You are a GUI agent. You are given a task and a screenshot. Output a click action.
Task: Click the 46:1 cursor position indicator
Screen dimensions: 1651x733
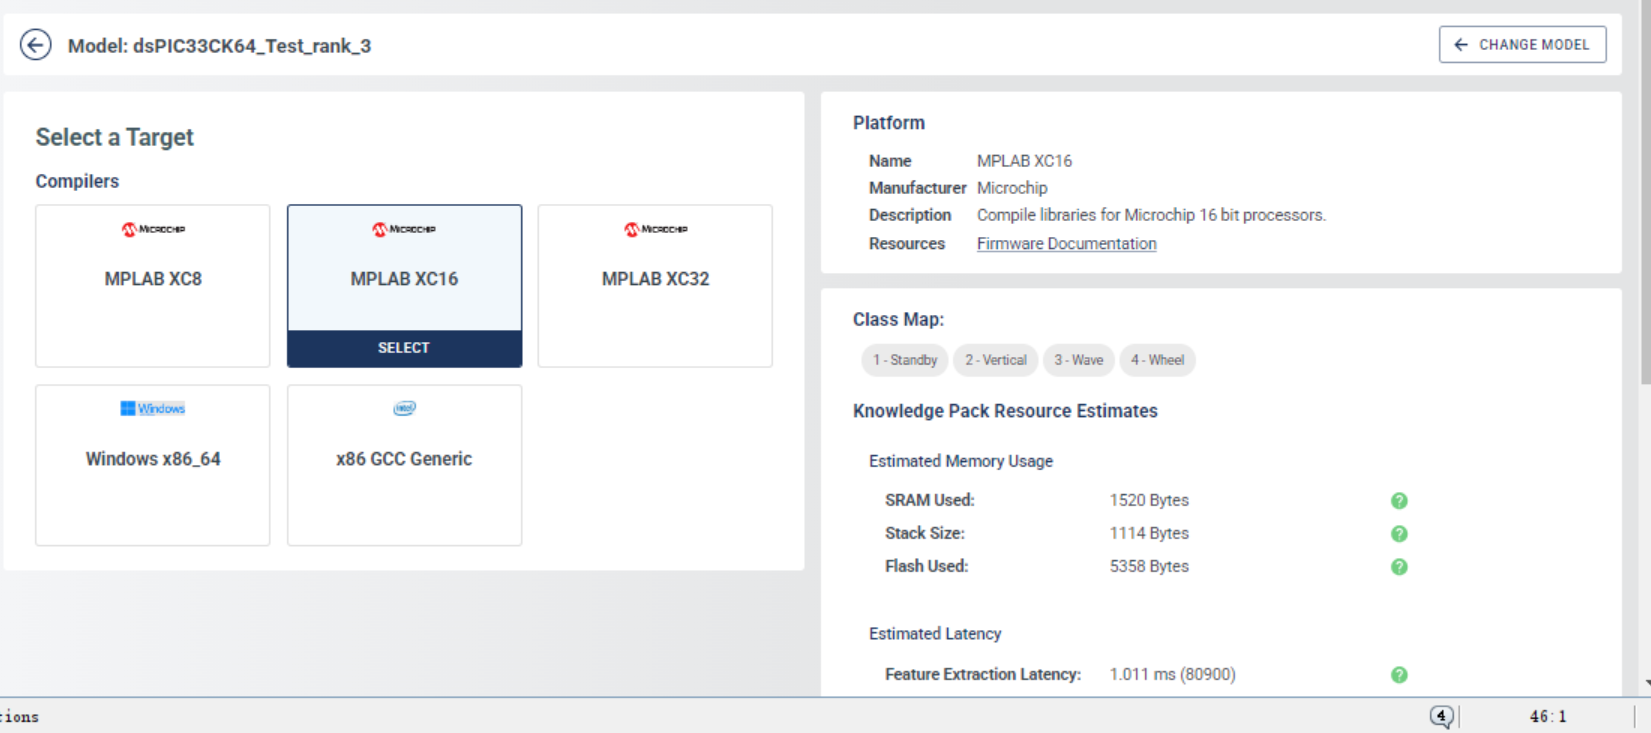(x=1548, y=716)
